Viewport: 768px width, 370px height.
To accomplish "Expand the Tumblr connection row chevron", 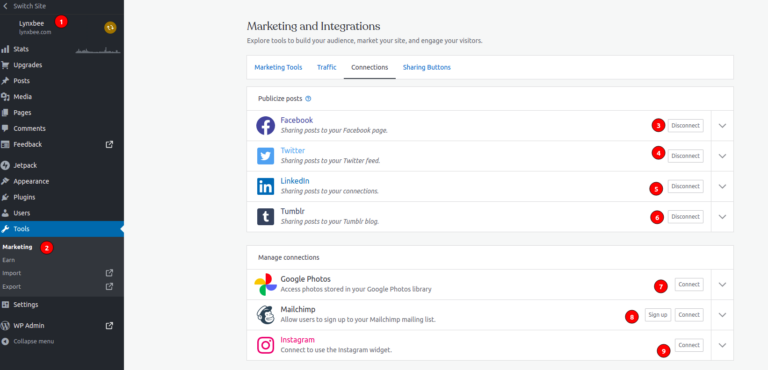I will 722,217.
